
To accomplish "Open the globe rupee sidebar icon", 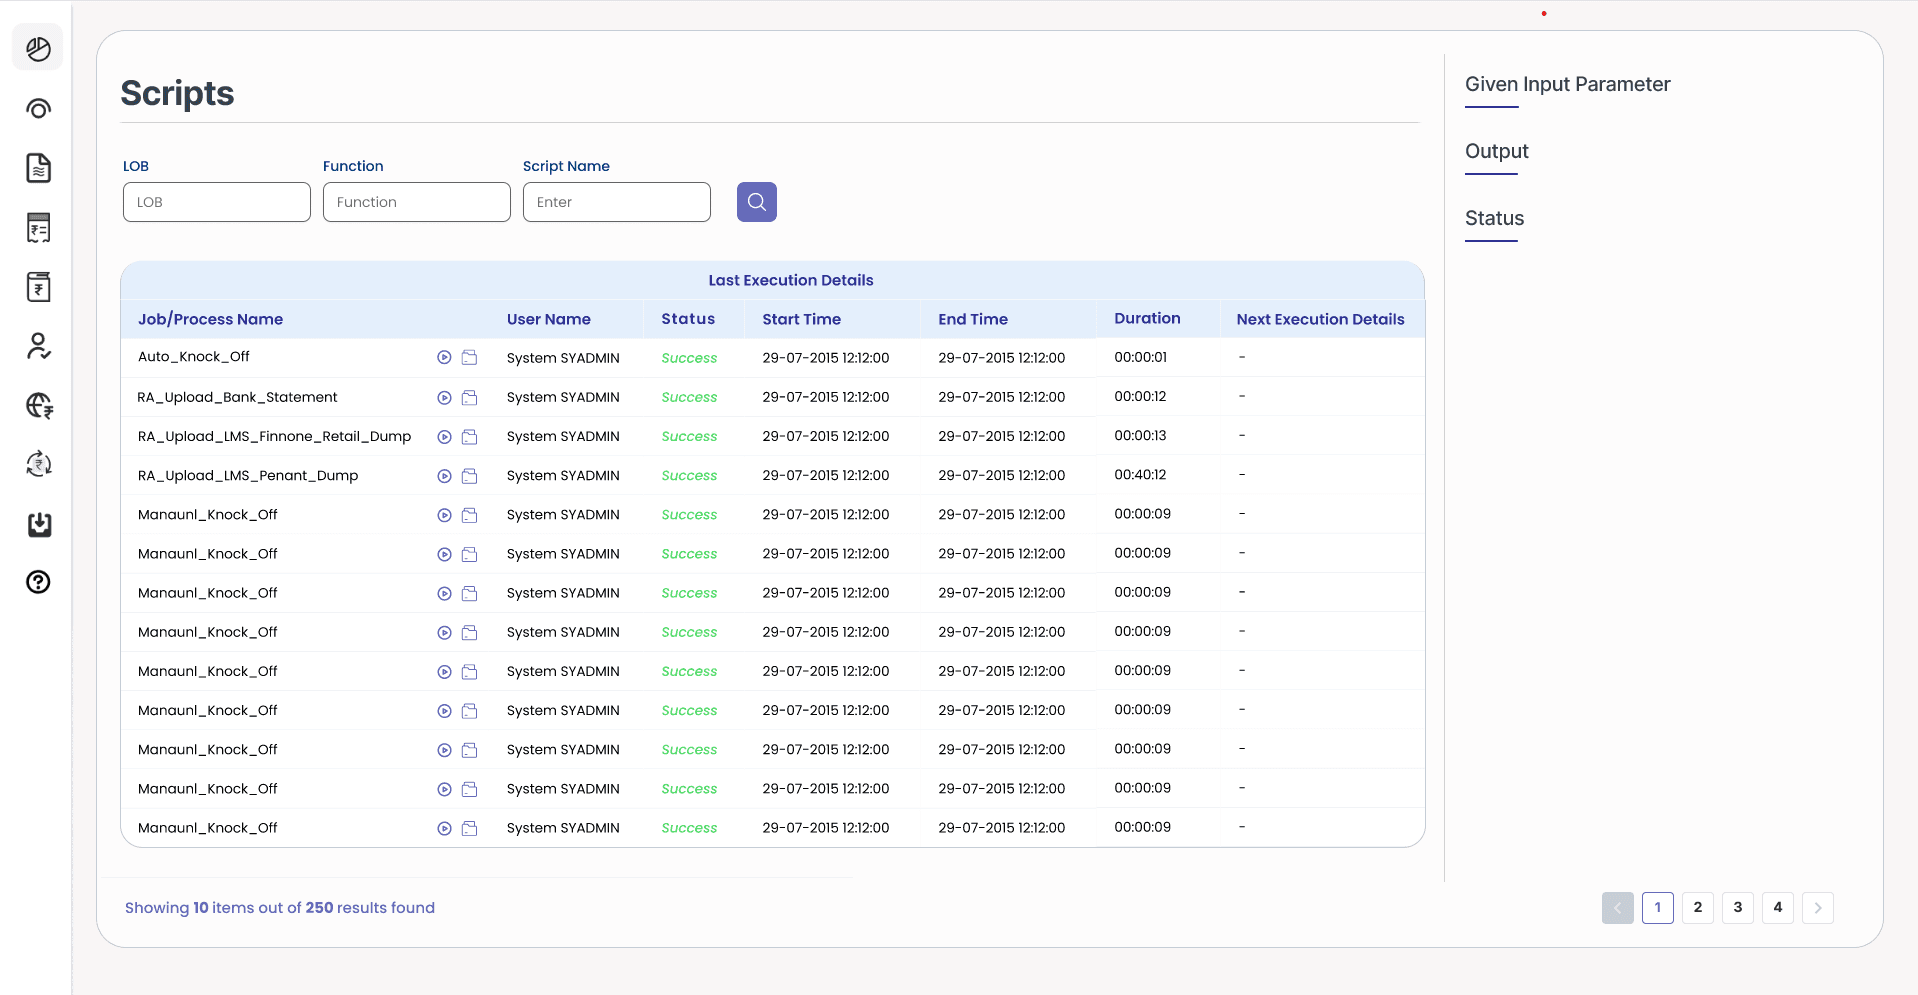I will (x=39, y=405).
